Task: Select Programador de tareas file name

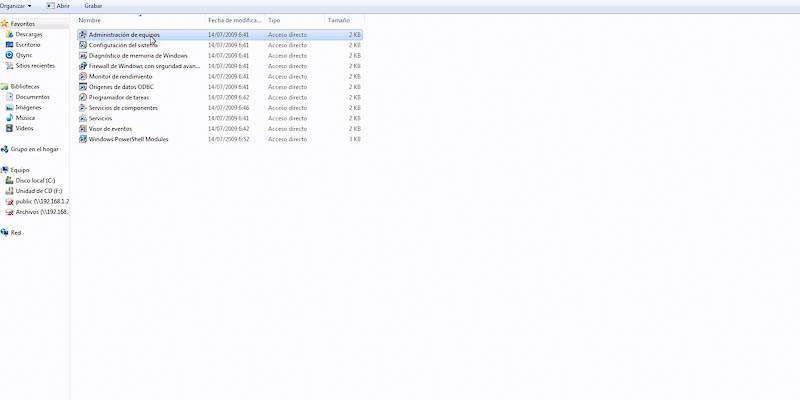Action: coord(119,97)
